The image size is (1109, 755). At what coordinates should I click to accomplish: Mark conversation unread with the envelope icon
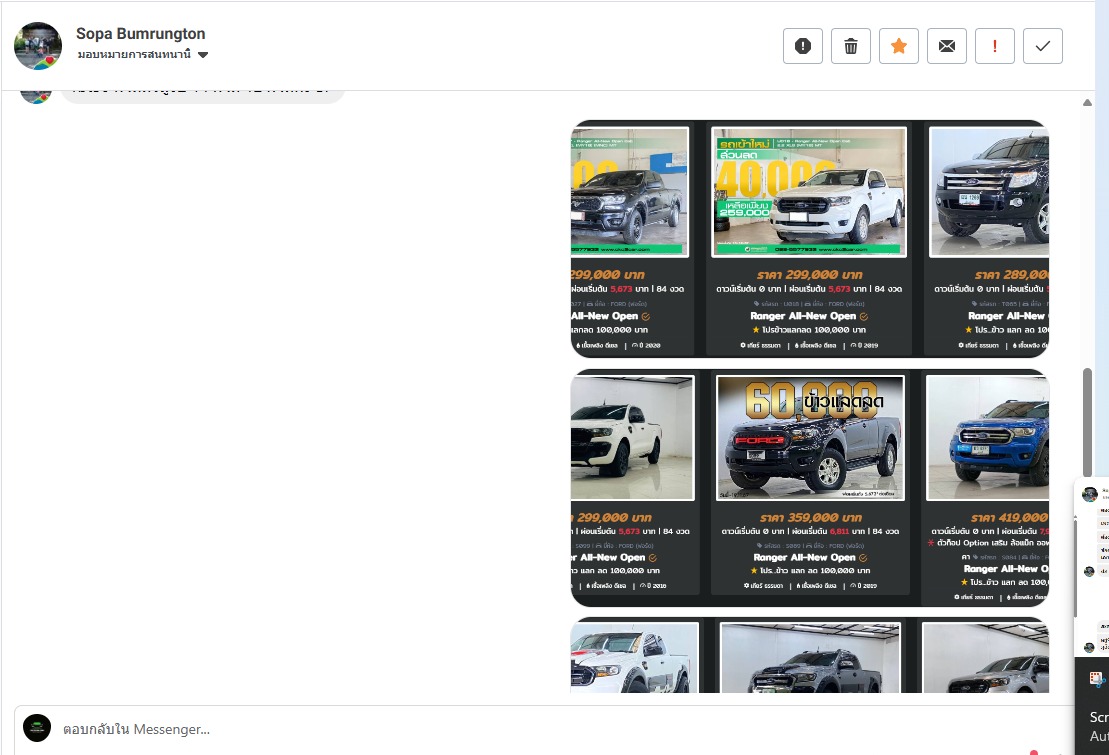pyautogui.click(x=947, y=46)
